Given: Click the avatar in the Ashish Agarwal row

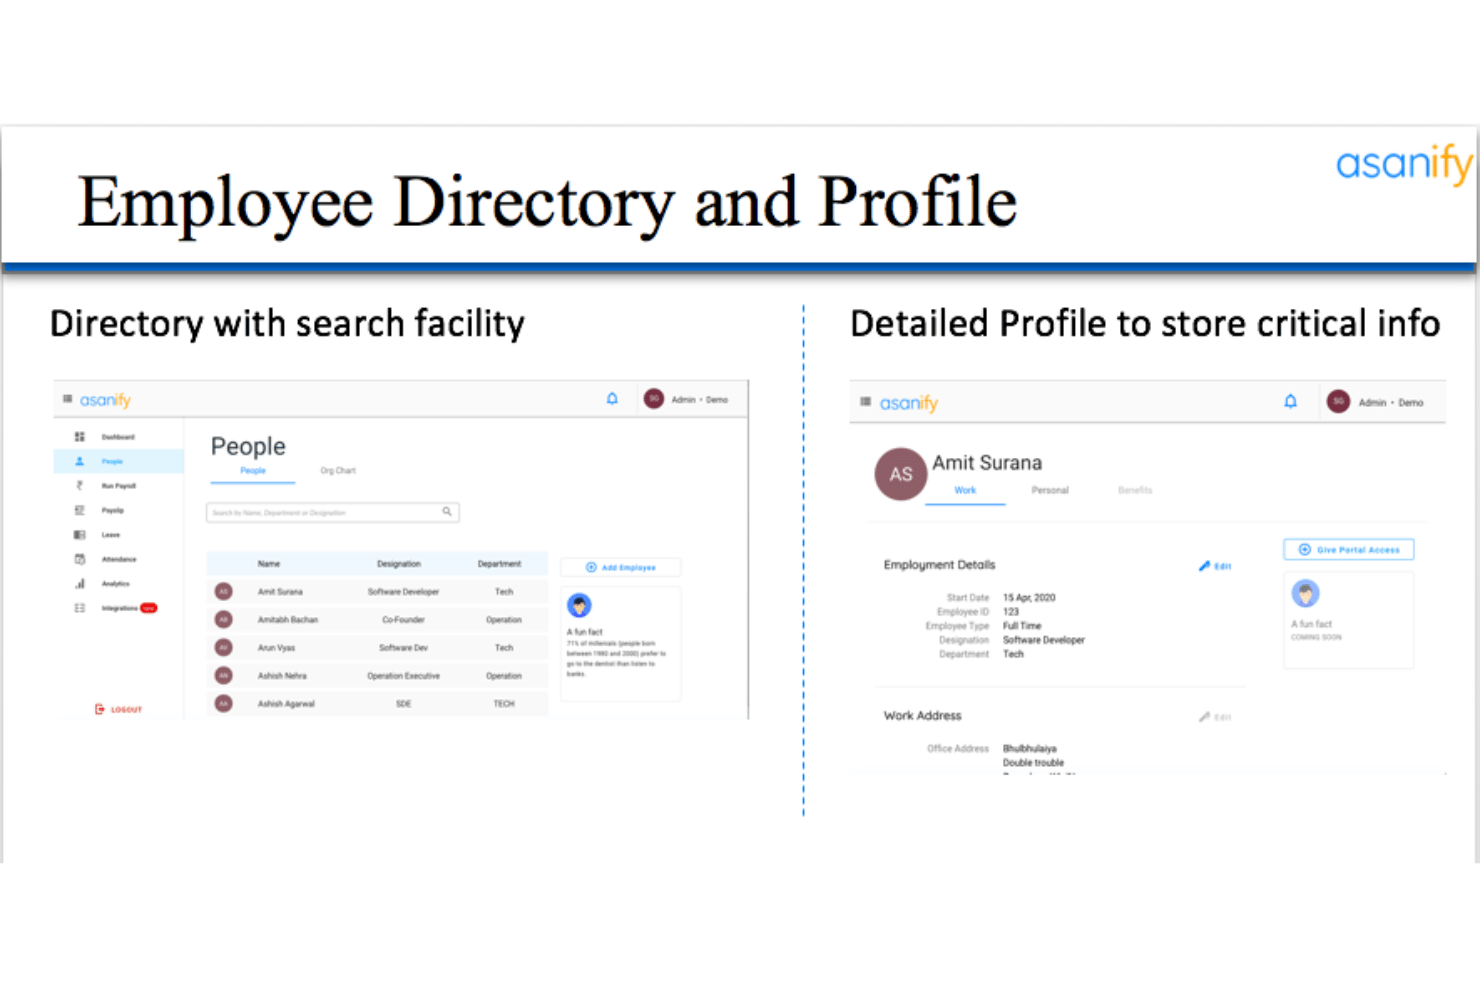Looking at the screenshot, I should [224, 703].
